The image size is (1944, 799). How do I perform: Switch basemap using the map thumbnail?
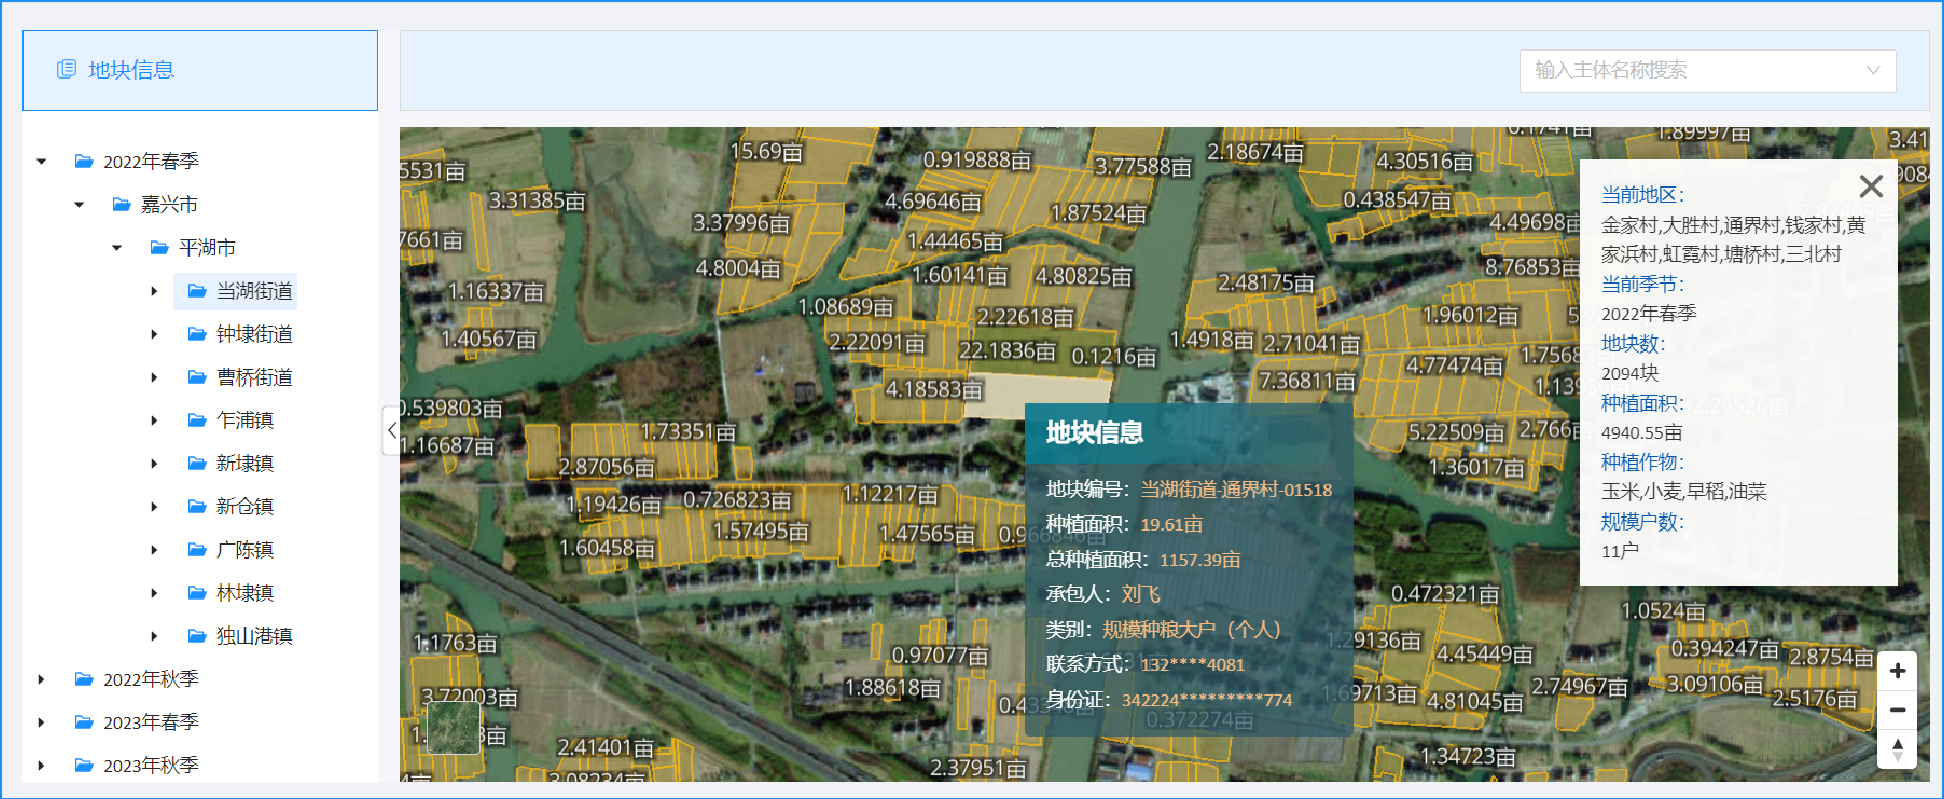coord(453,727)
